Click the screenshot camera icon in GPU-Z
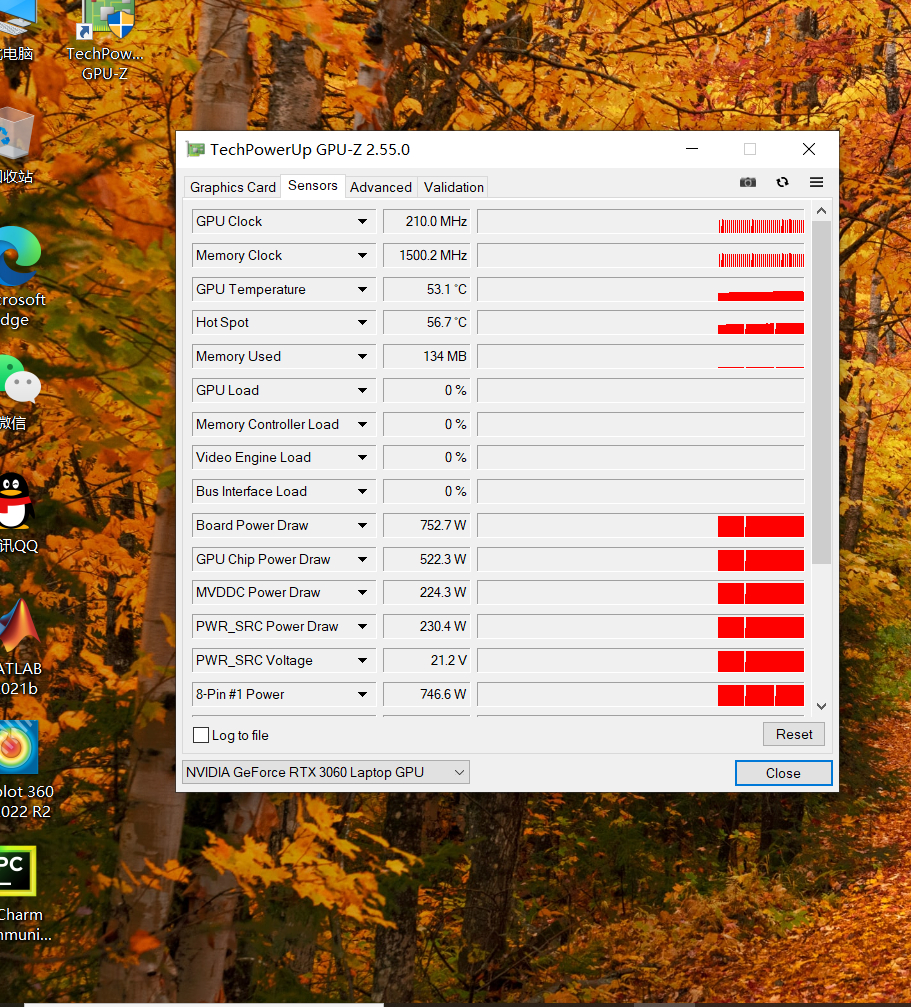Image resolution: width=911 pixels, height=1007 pixels. tap(747, 182)
